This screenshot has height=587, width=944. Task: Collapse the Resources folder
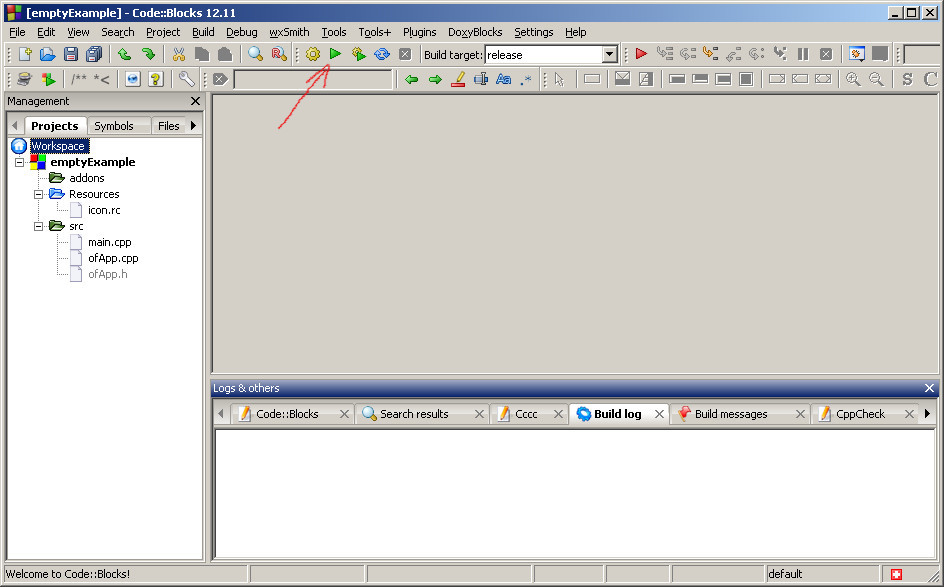click(38, 194)
